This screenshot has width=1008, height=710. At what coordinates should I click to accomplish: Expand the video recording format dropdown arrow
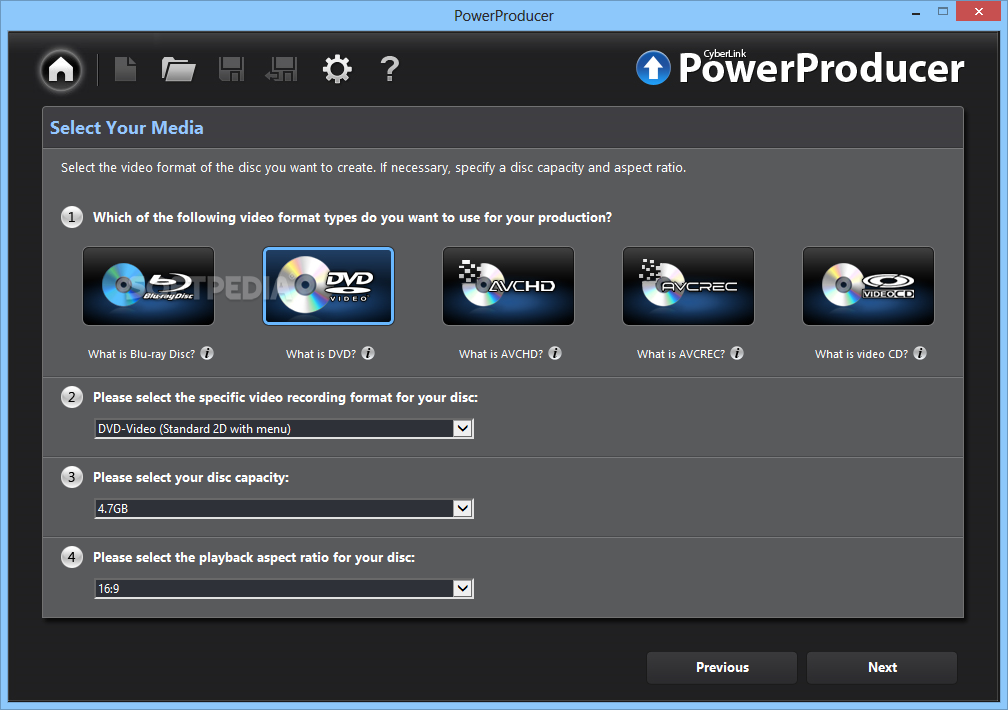[x=463, y=428]
